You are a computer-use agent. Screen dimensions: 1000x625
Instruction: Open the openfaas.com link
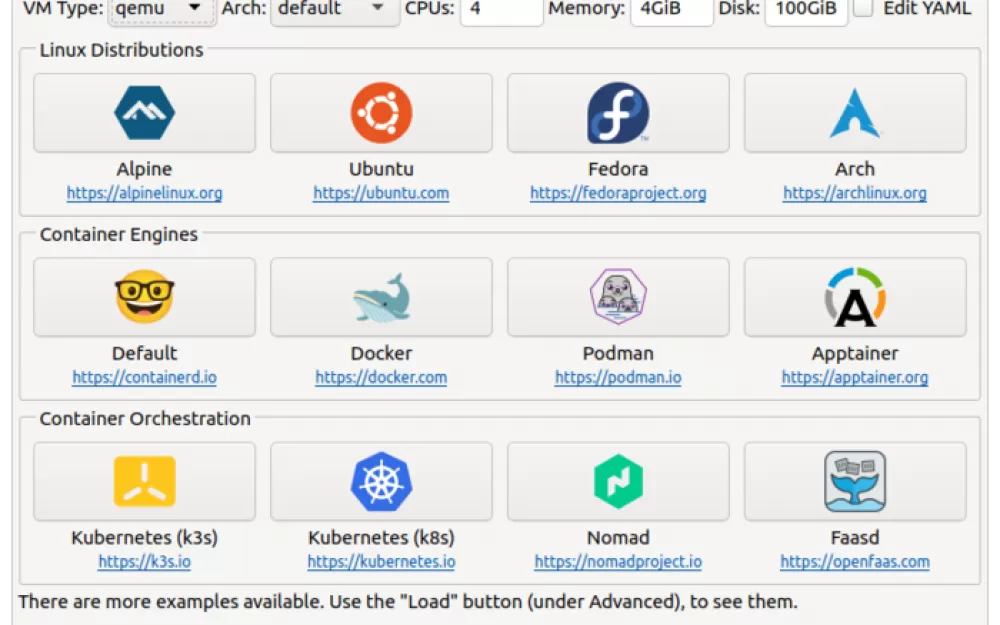[x=855, y=561]
